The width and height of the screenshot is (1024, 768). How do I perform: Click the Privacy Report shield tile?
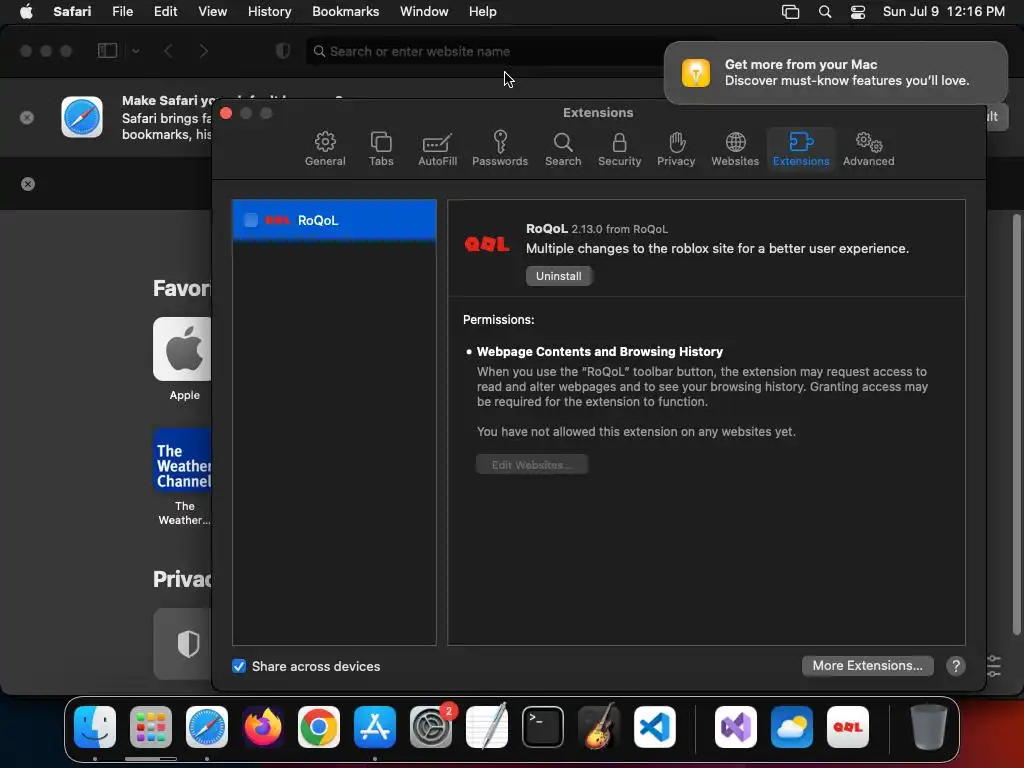tap(182, 644)
